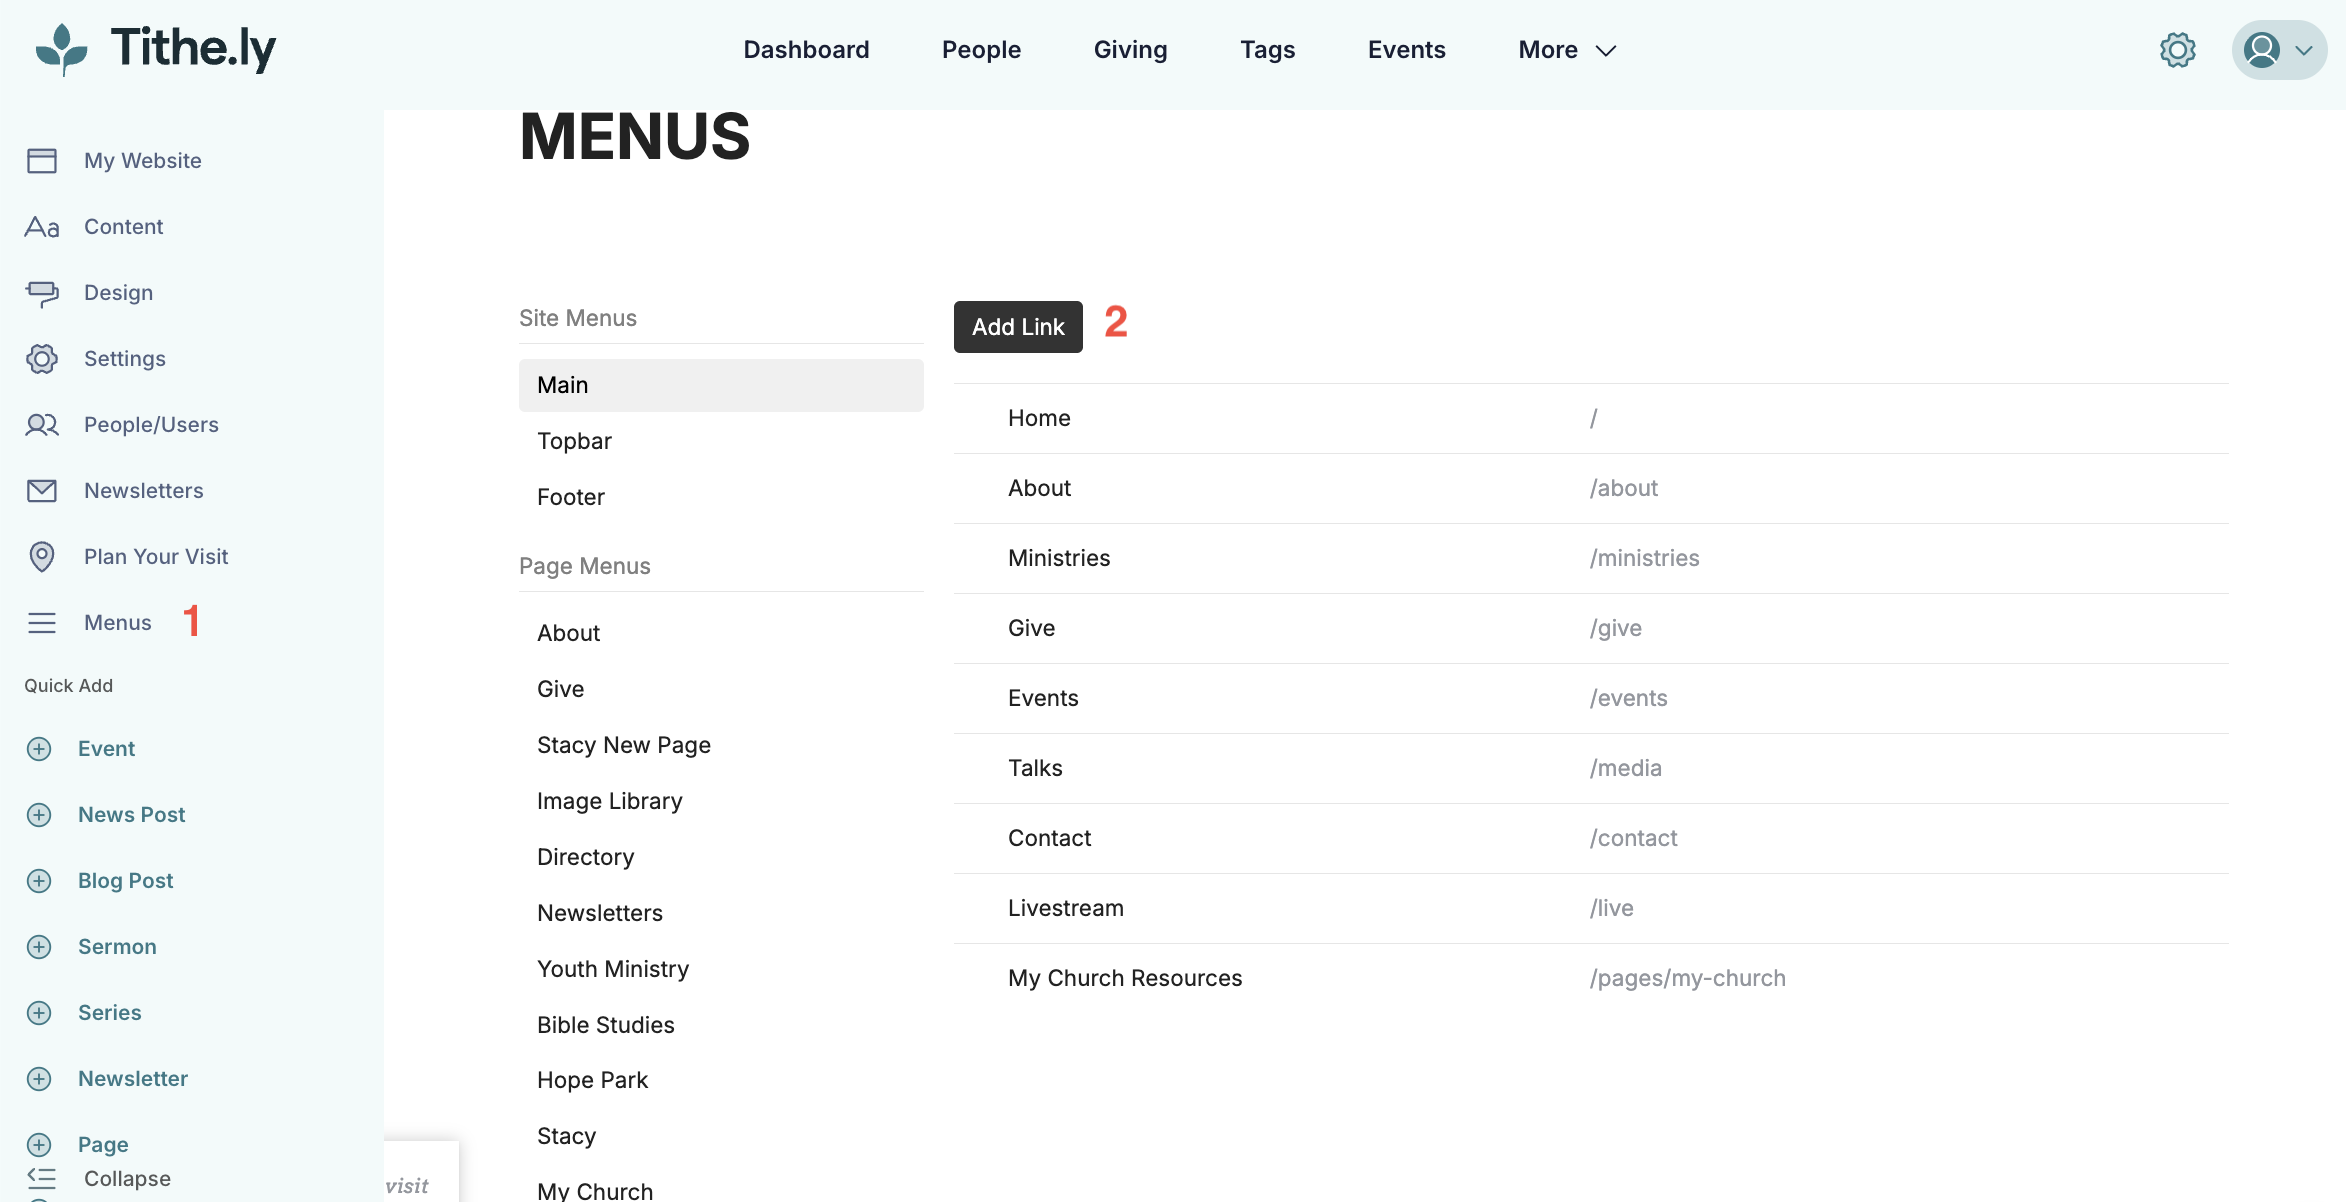The width and height of the screenshot is (2346, 1202).
Task: Click the /live URL path
Action: (1611, 908)
